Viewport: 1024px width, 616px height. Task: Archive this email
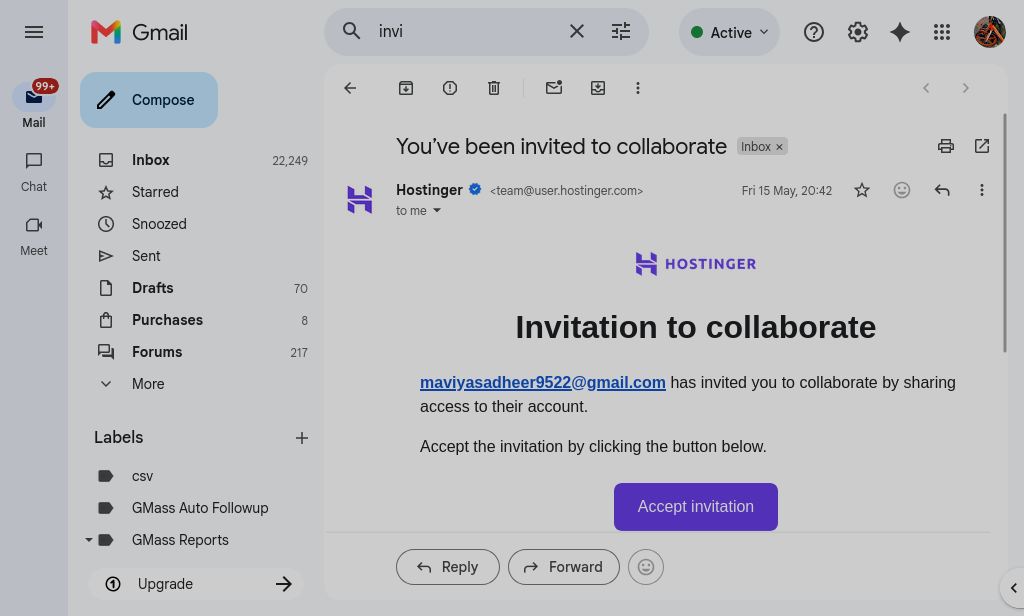406,88
